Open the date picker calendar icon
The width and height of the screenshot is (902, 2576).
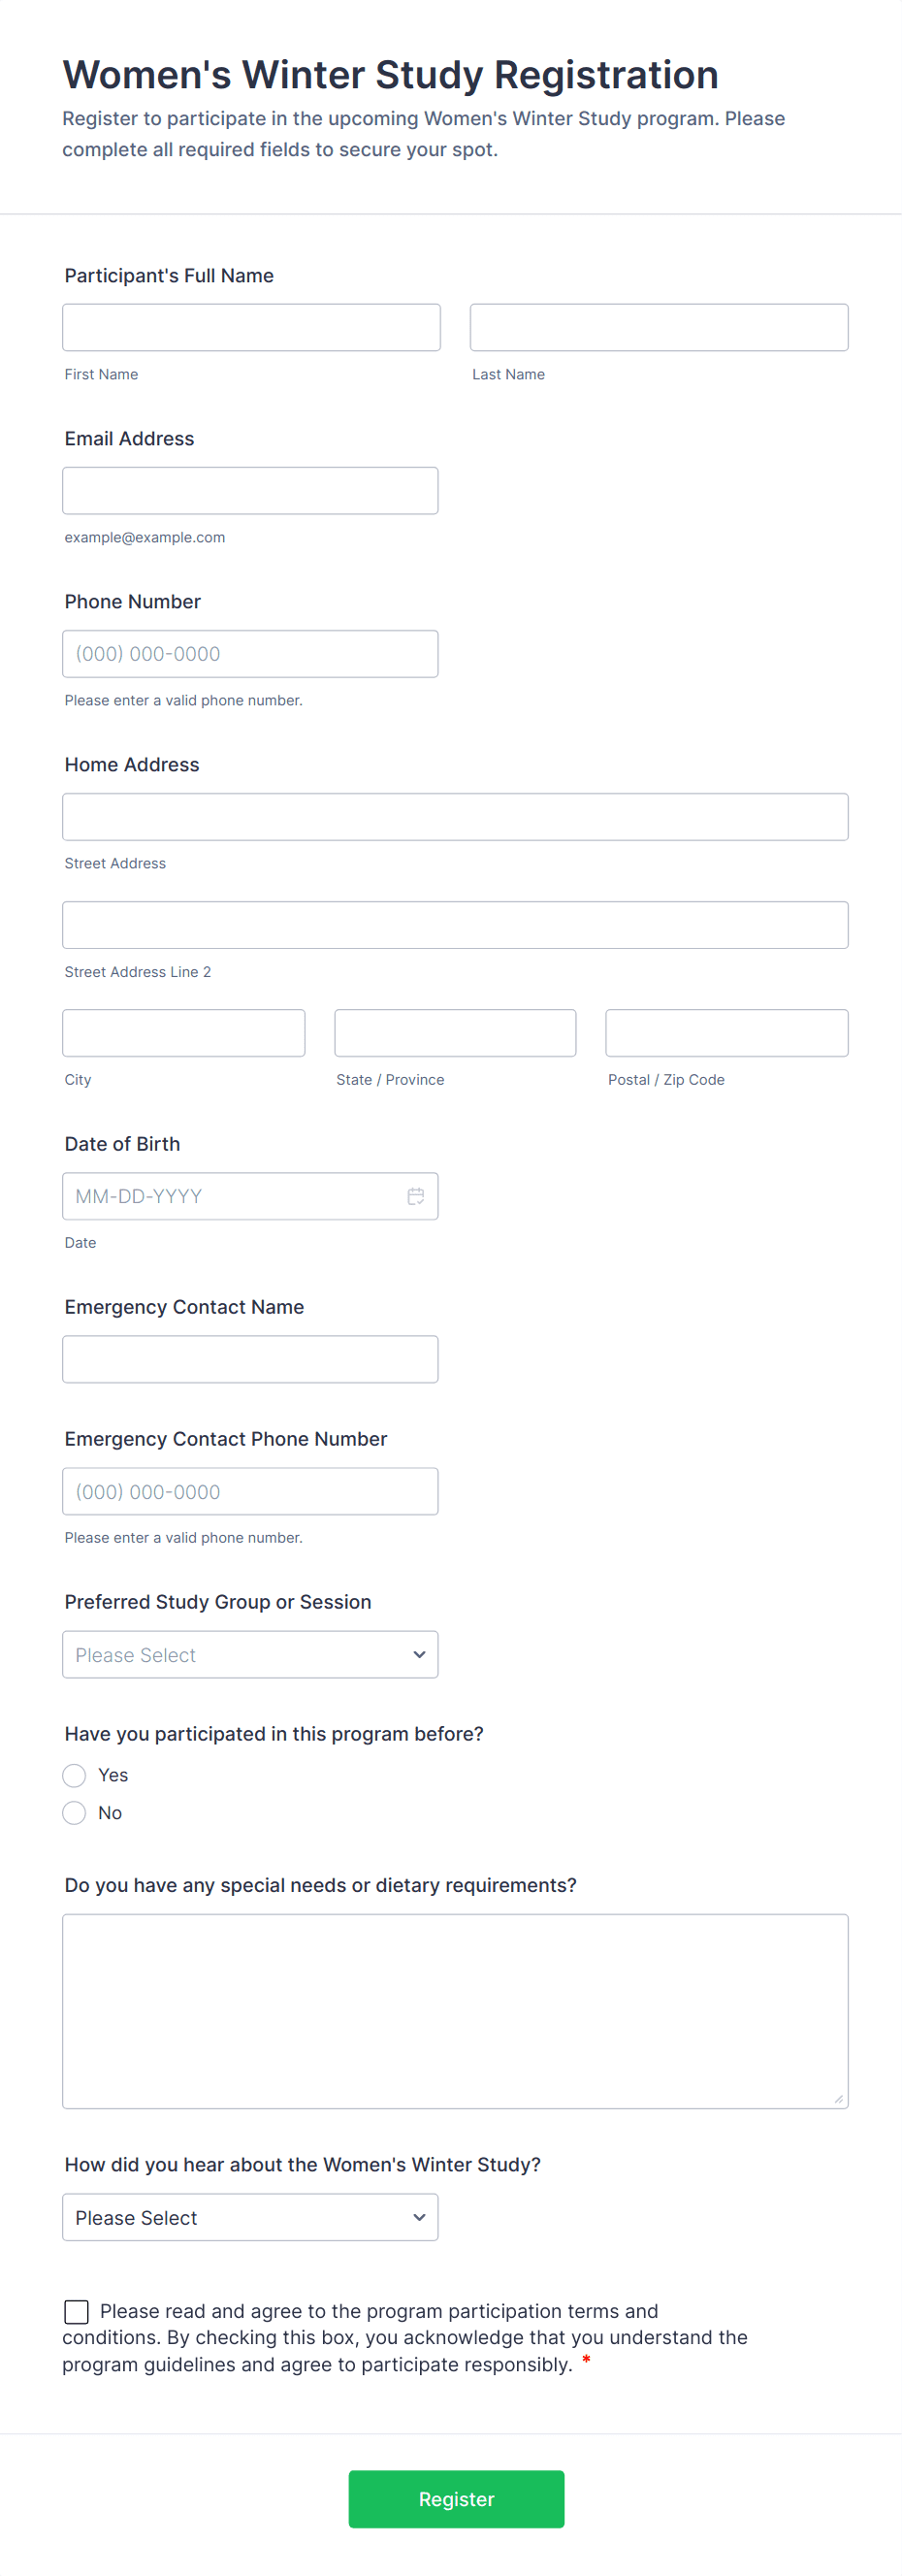click(416, 1196)
